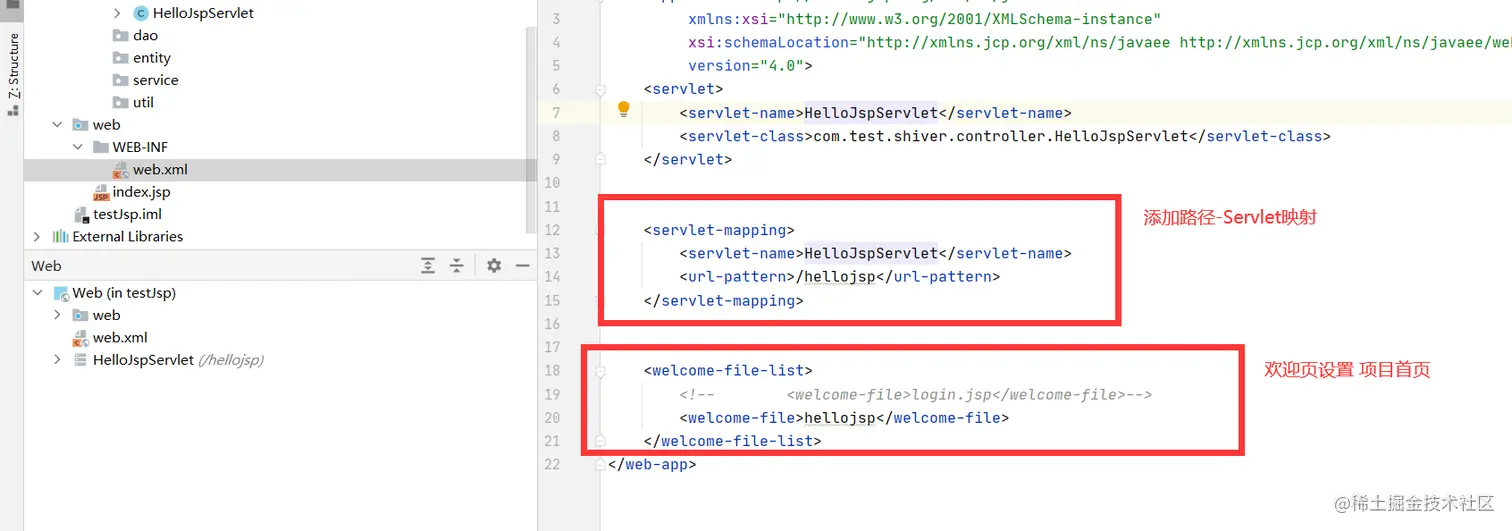This screenshot has width=1512, height=531.
Task: Click the Web (in testJsp) facet icon
Action: 61,293
